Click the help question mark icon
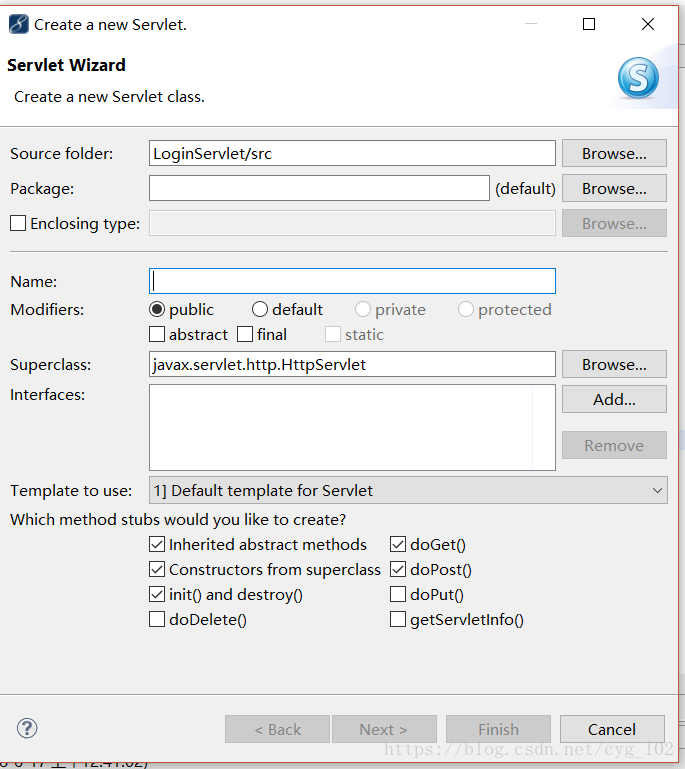This screenshot has height=769, width=685. pyautogui.click(x=27, y=728)
